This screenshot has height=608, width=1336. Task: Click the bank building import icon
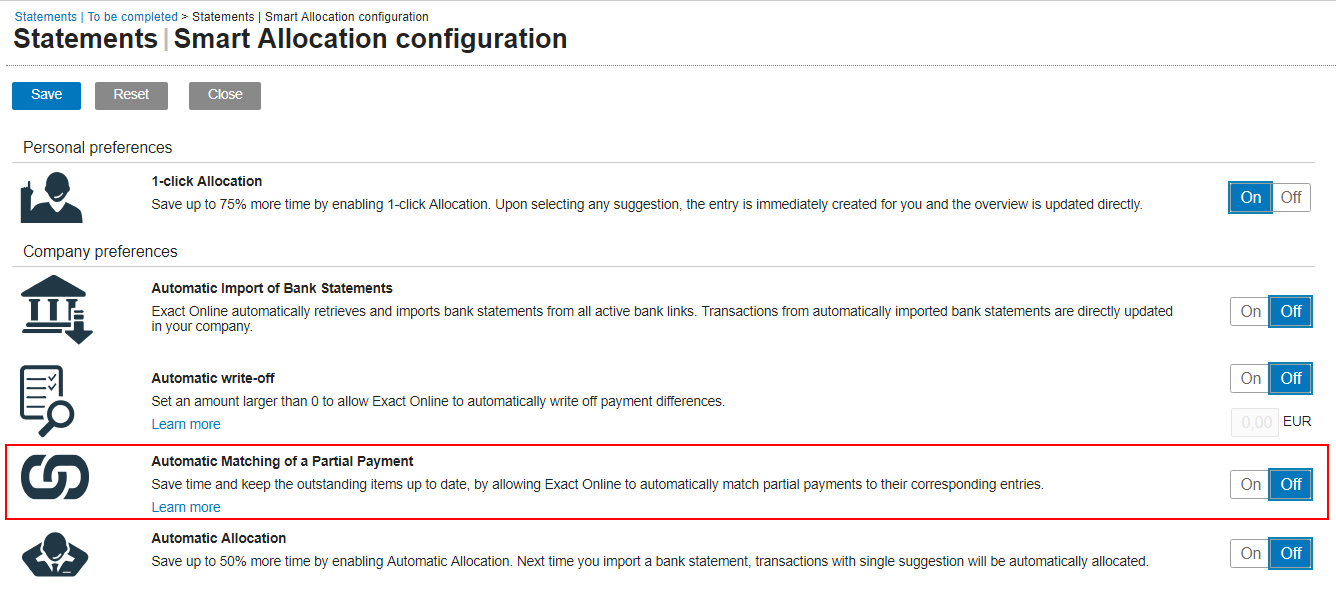[56, 309]
